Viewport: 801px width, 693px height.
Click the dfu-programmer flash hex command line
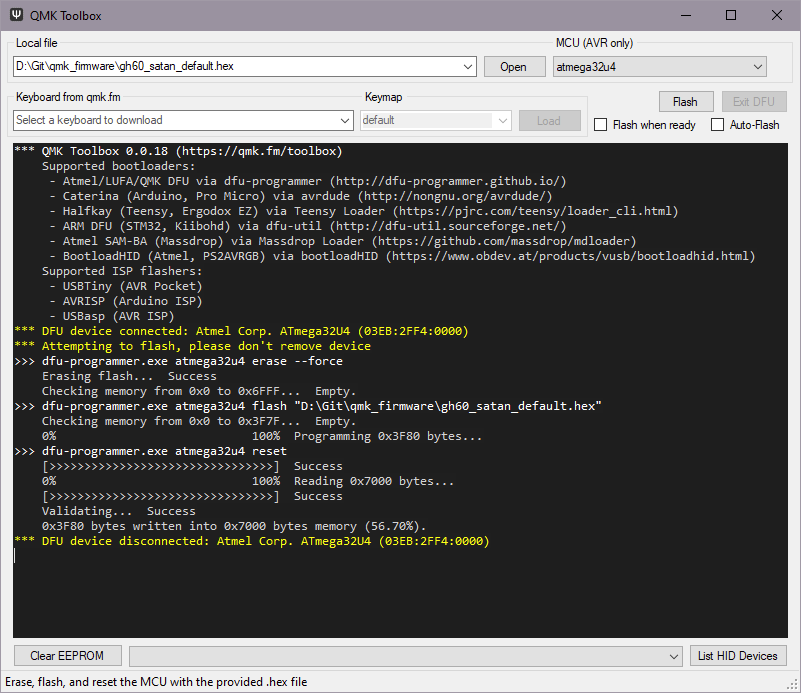tap(308, 406)
